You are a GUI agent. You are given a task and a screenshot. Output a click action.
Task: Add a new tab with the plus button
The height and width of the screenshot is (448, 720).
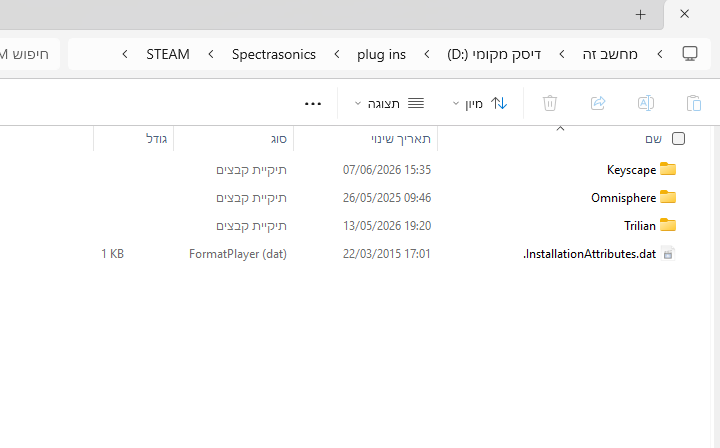[640, 15]
